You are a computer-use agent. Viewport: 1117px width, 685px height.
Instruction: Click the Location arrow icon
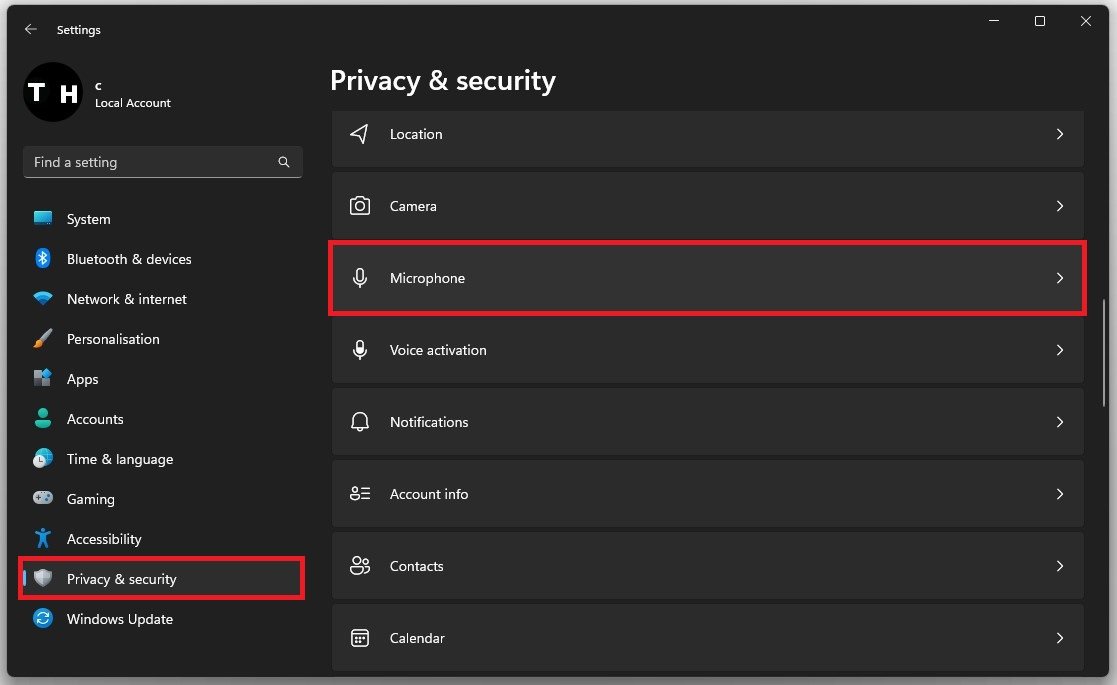tap(360, 134)
